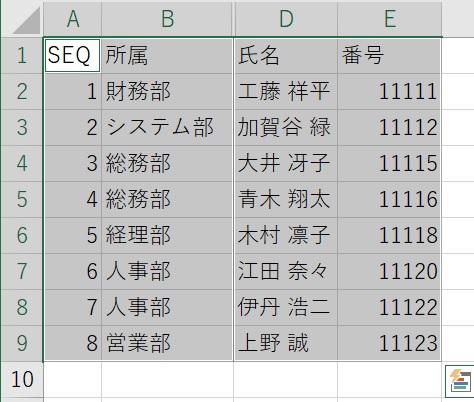The width and height of the screenshot is (474, 402).
Task: Select row 1 header
Action: (22, 55)
